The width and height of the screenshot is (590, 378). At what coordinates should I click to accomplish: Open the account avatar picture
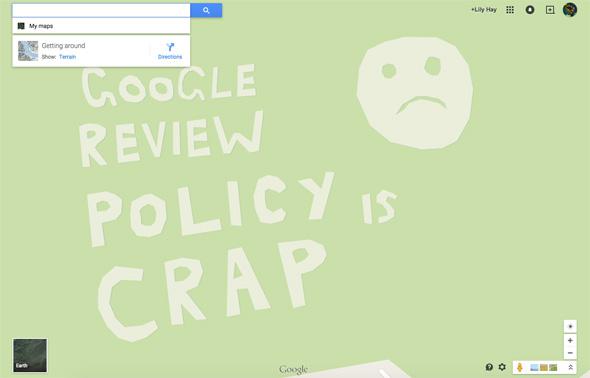570,10
